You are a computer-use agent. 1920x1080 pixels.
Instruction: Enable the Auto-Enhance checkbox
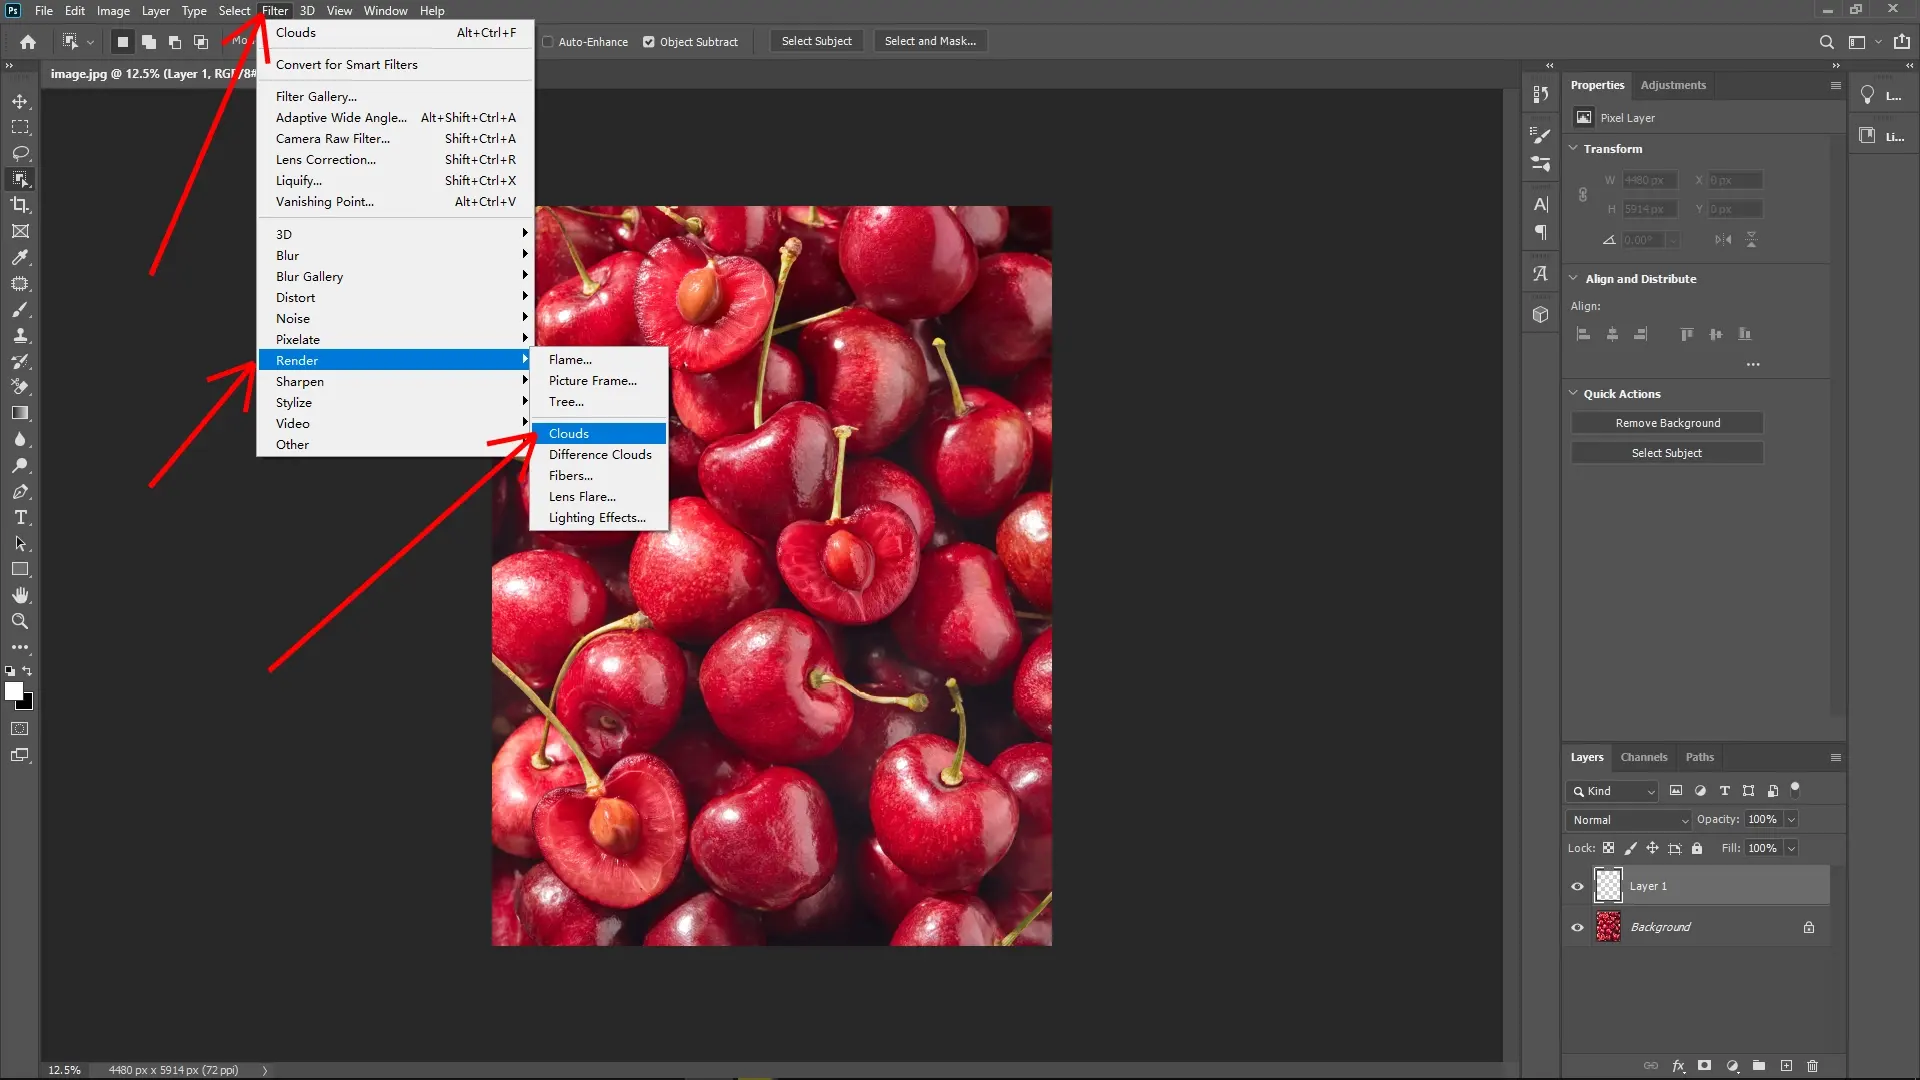(x=549, y=42)
